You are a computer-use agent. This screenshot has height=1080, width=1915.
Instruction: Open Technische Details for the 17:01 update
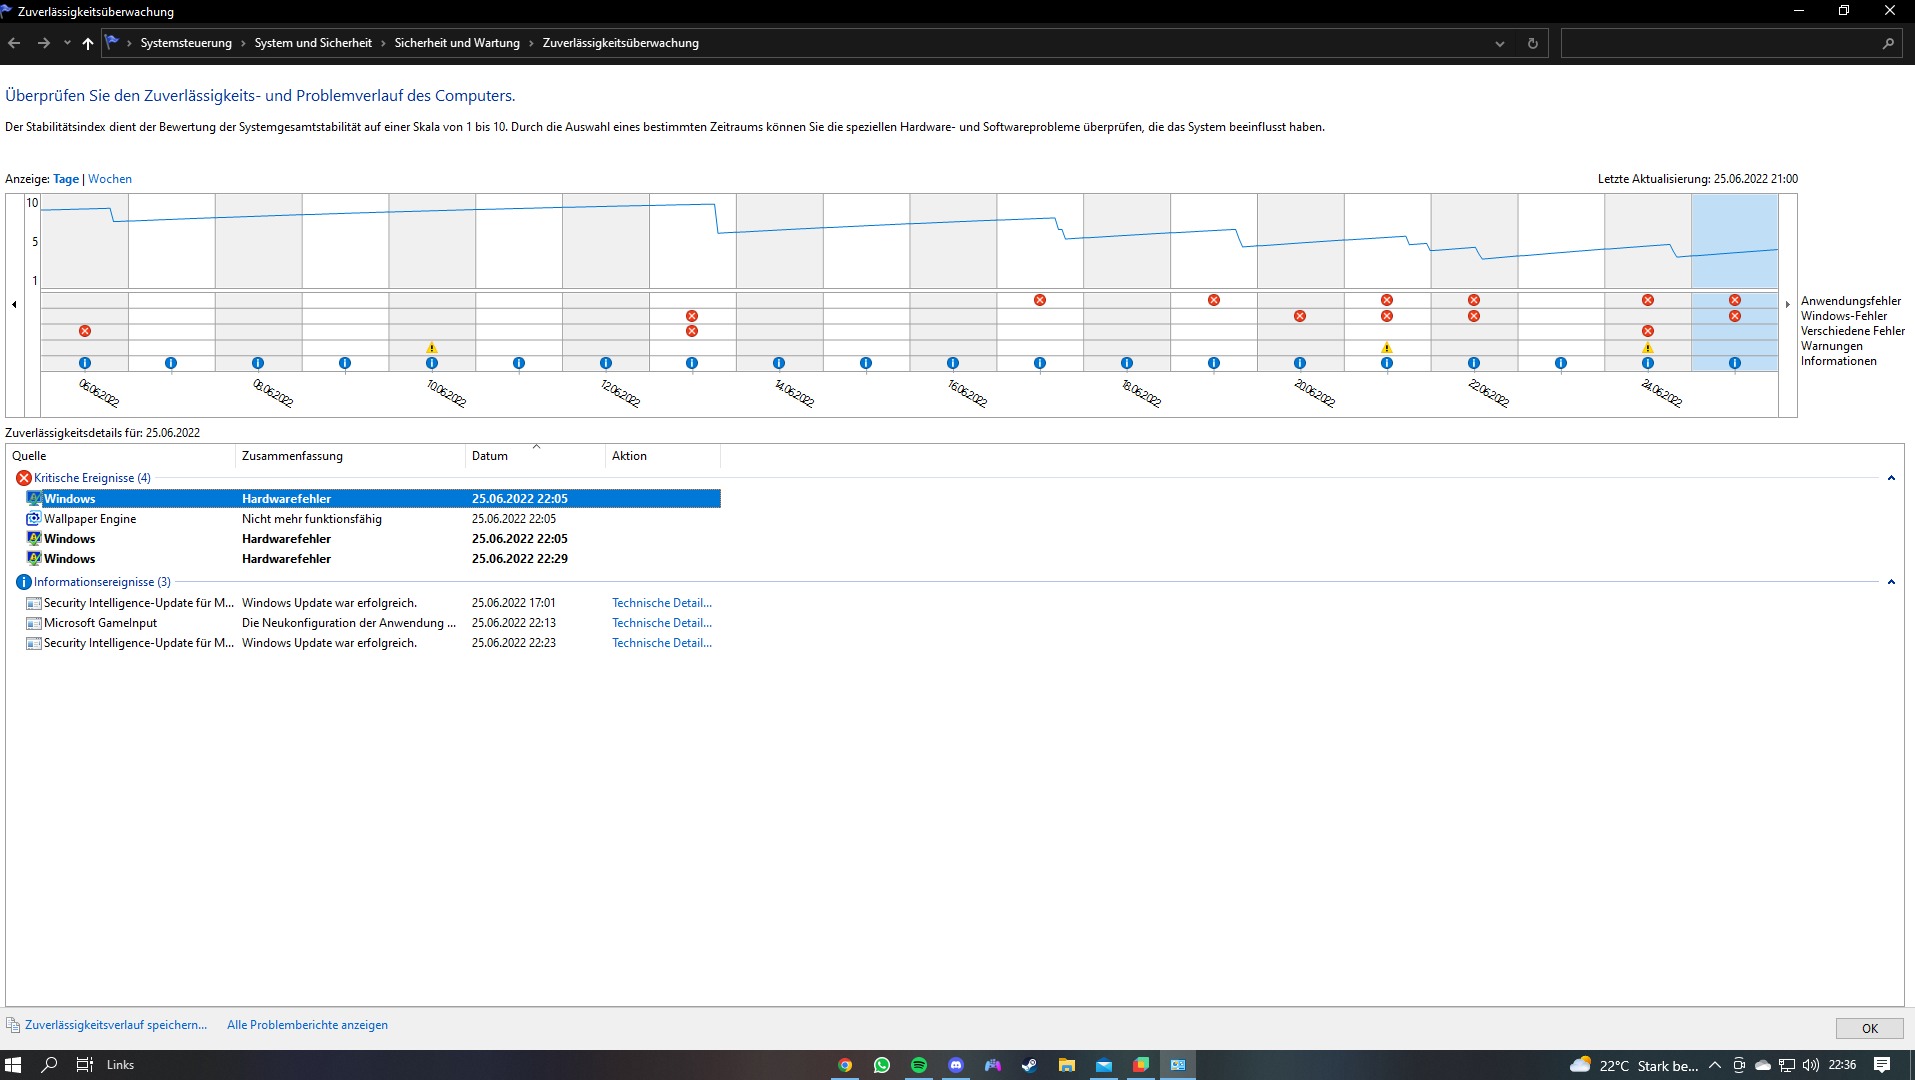coord(662,603)
